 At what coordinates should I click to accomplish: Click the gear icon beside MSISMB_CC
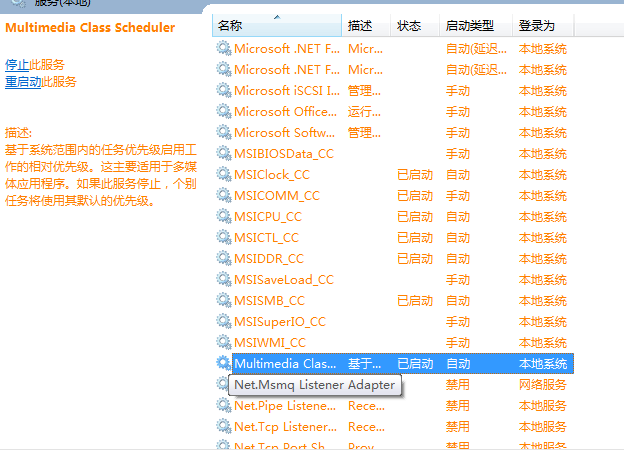pos(224,301)
